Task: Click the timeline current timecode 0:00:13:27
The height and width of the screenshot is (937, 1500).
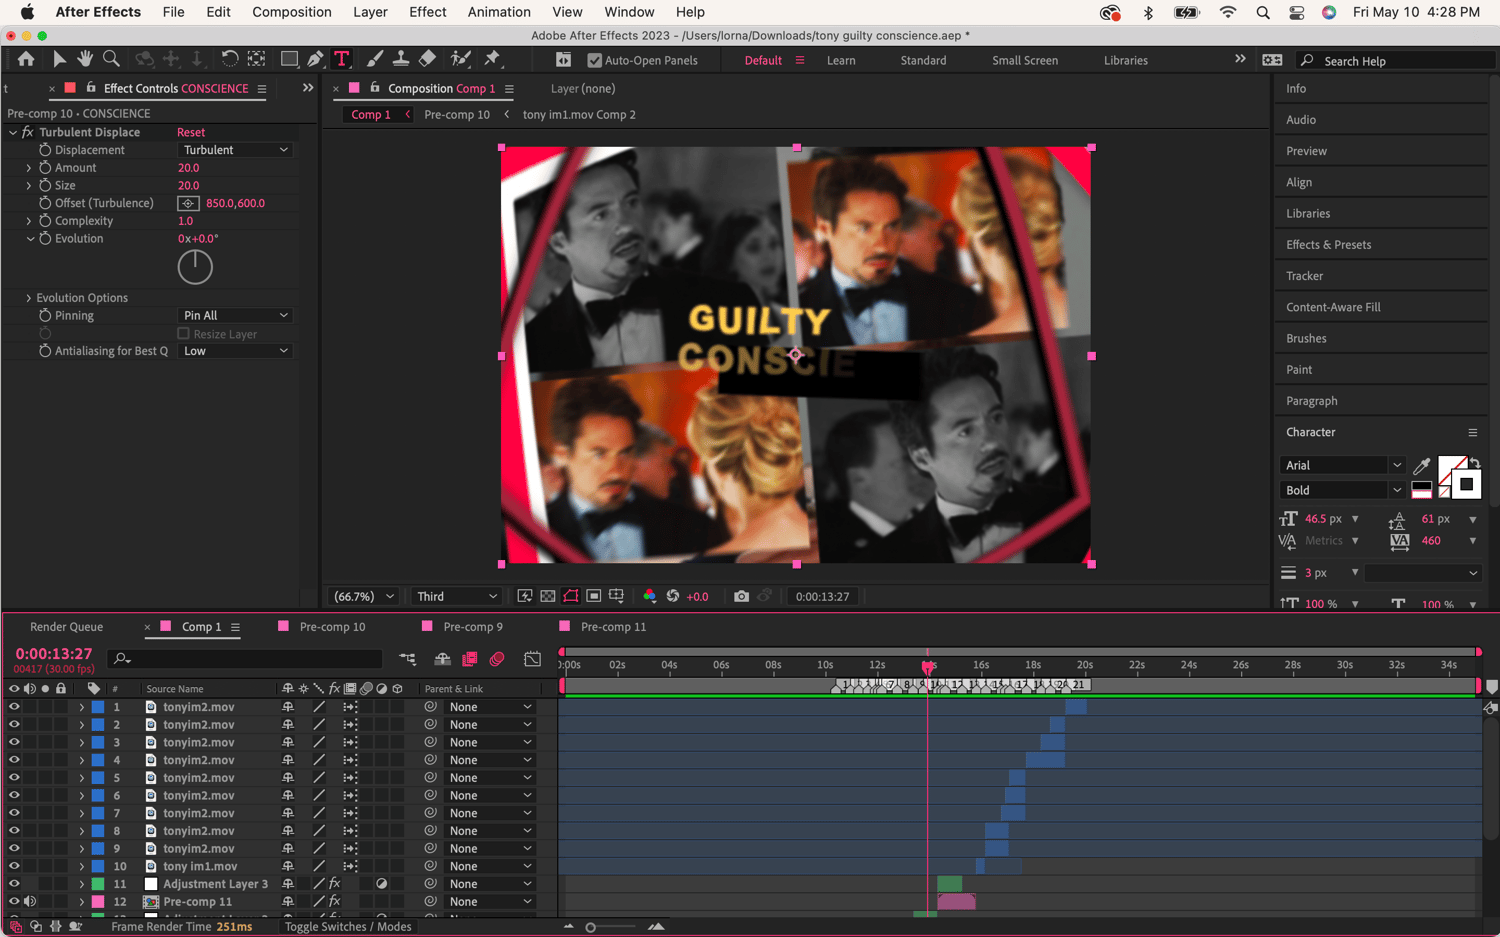Action: (54, 654)
